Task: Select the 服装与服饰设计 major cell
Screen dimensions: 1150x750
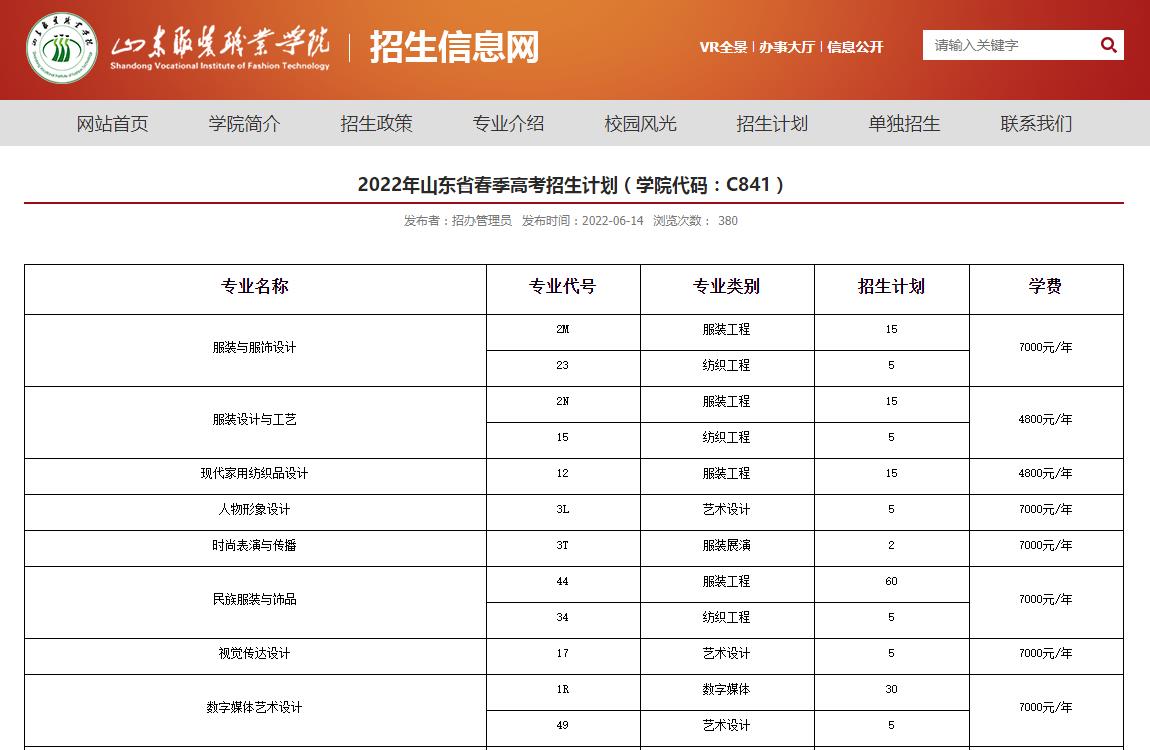Action: click(254, 348)
